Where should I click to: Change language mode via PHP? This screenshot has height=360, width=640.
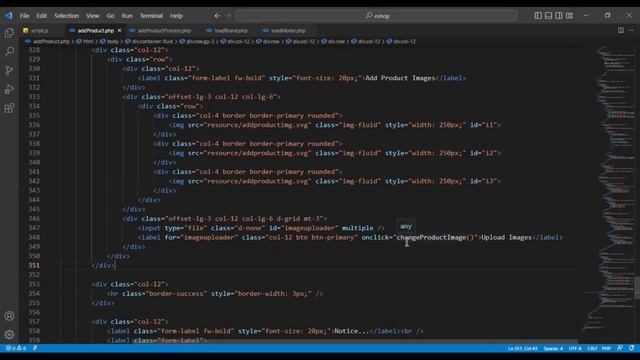606,348
